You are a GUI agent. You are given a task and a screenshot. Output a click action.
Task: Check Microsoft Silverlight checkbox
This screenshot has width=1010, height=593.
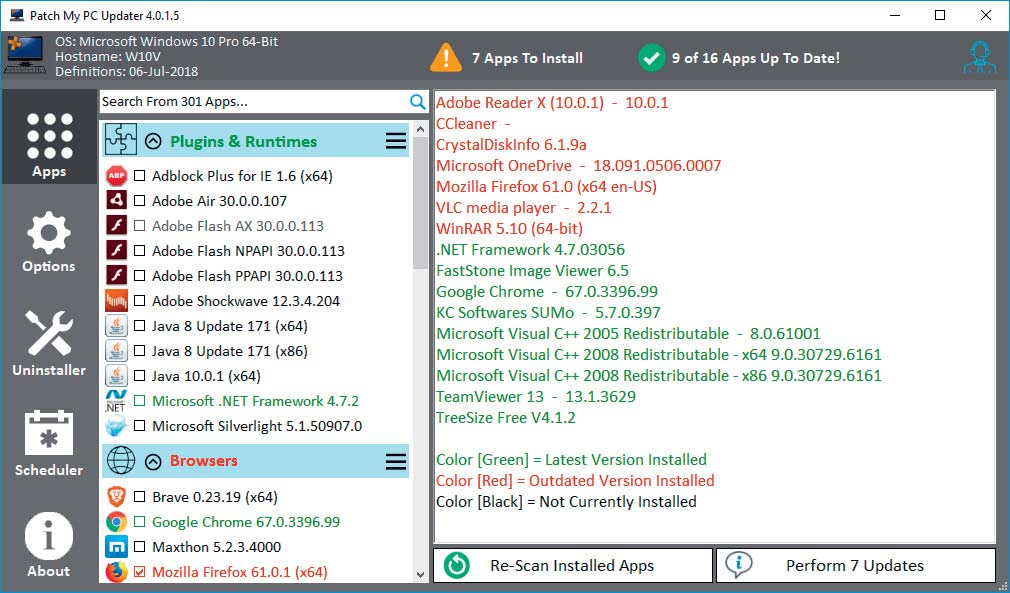(139, 426)
